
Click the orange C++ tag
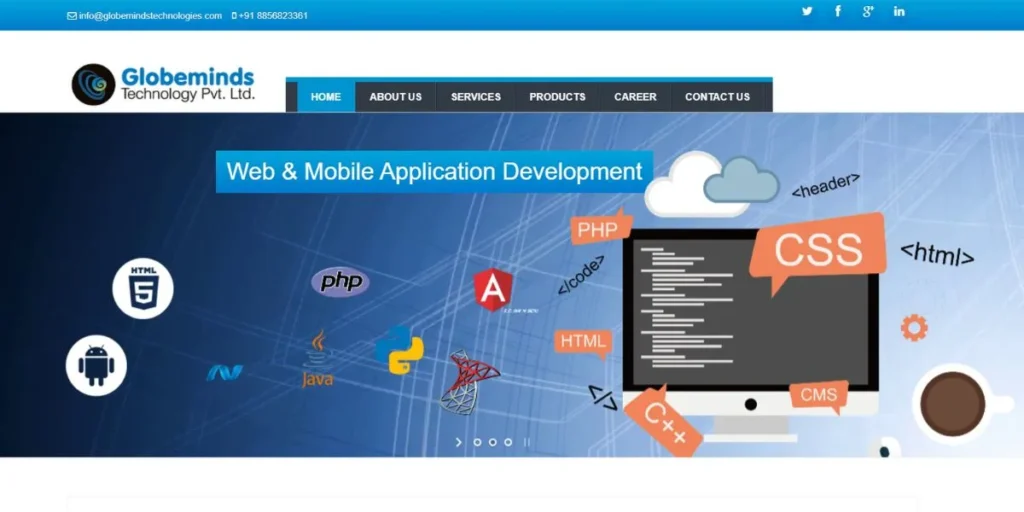point(663,421)
